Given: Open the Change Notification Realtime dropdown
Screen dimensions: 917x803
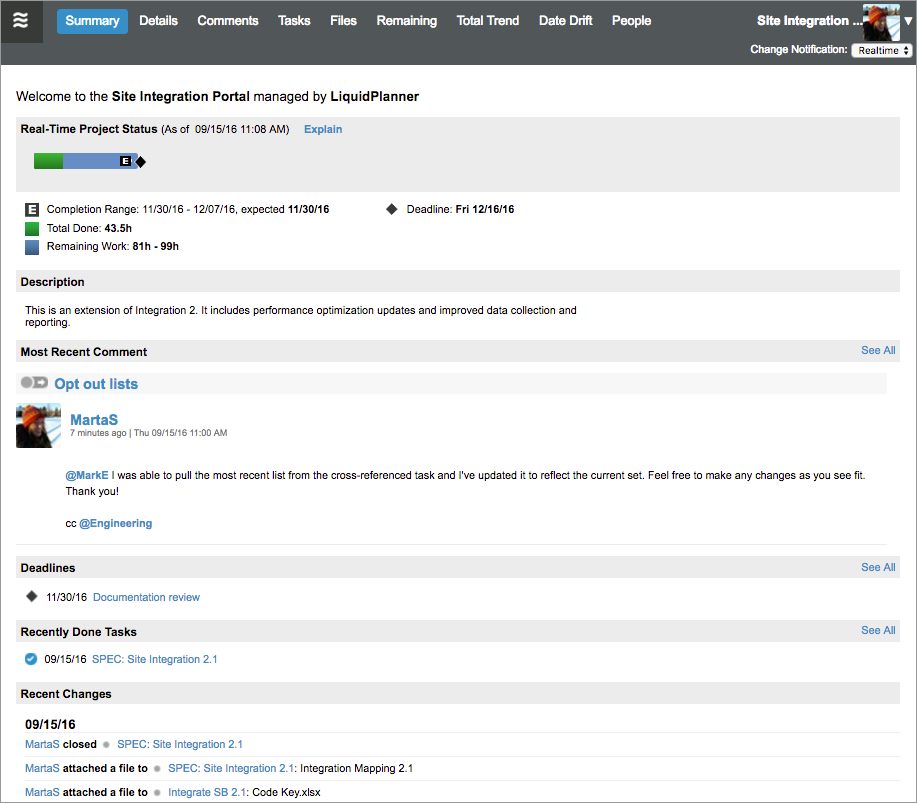Looking at the screenshot, I should point(881,50).
